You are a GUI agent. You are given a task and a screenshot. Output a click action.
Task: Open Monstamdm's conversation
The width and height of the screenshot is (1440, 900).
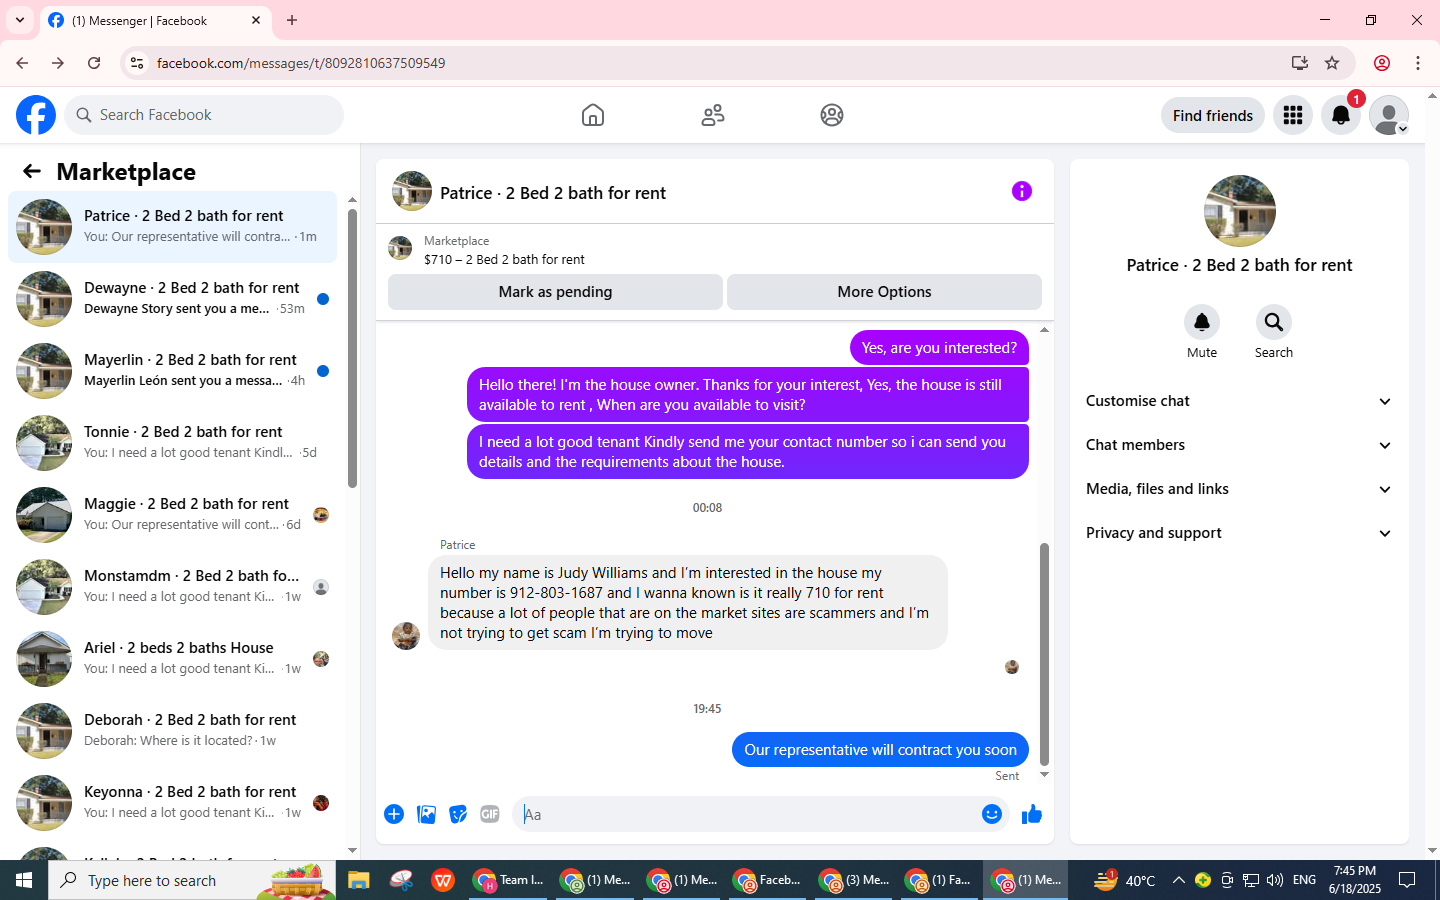coord(172,586)
